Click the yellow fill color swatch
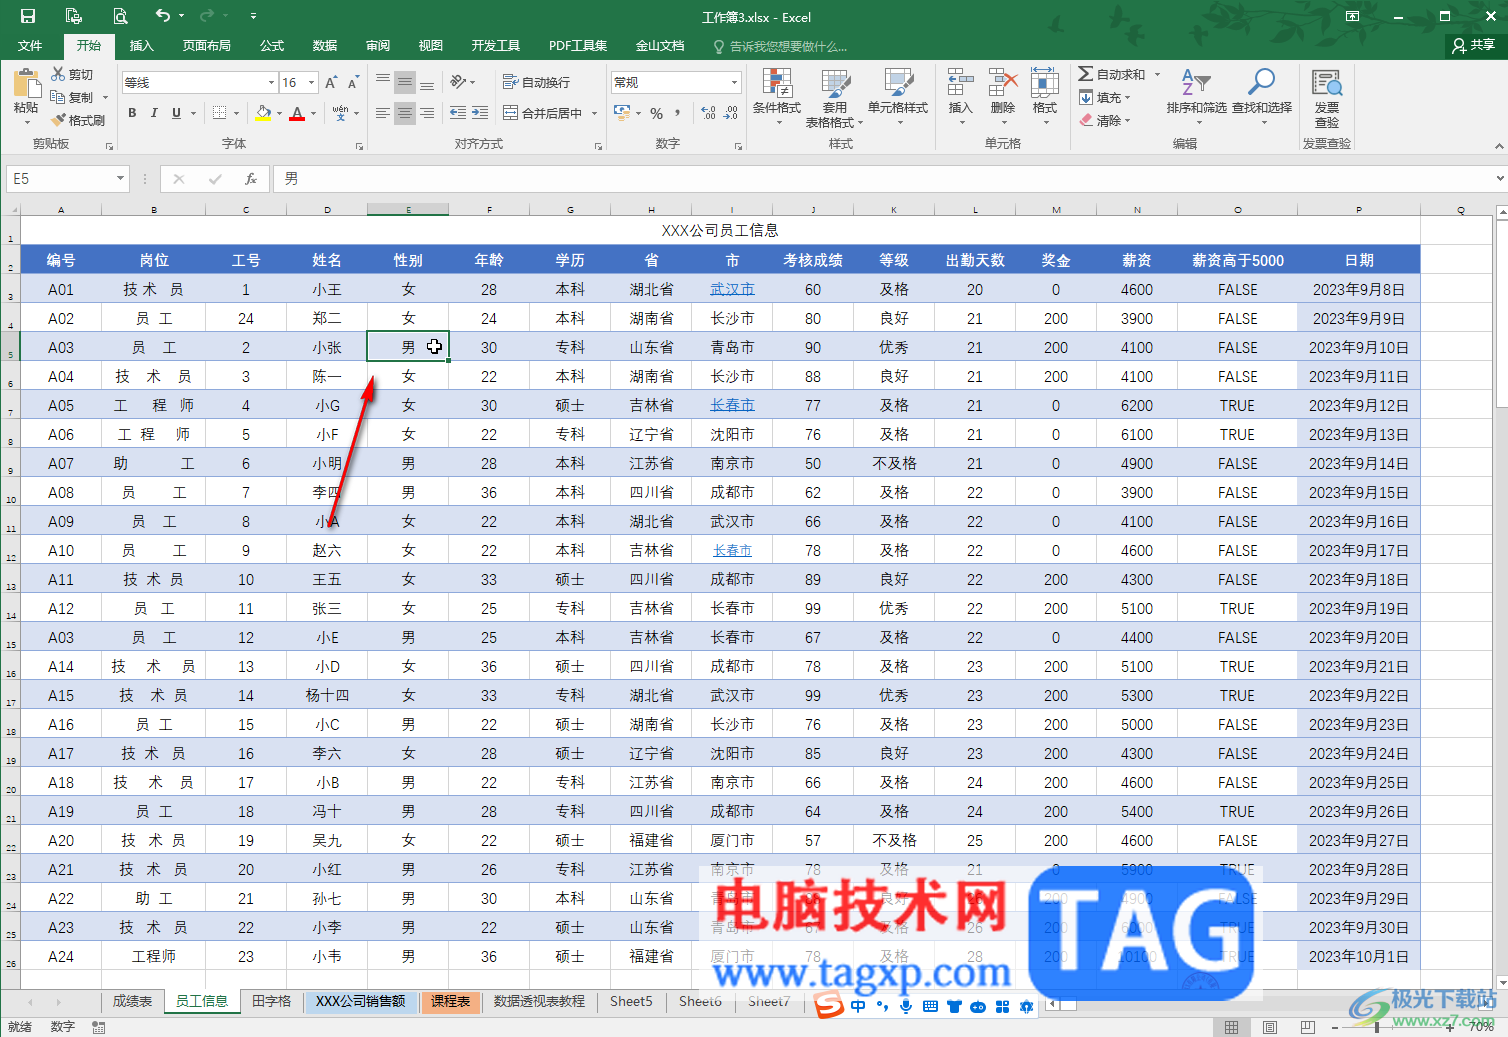 tap(263, 113)
